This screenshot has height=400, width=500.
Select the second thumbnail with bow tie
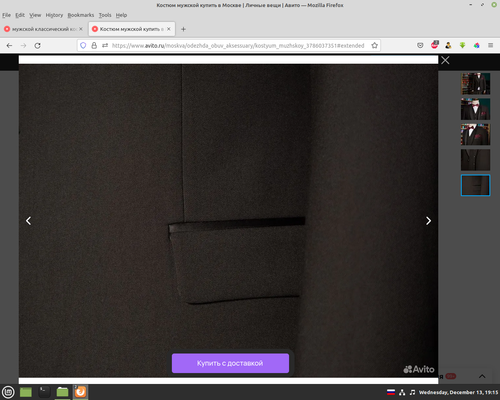click(x=476, y=109)
